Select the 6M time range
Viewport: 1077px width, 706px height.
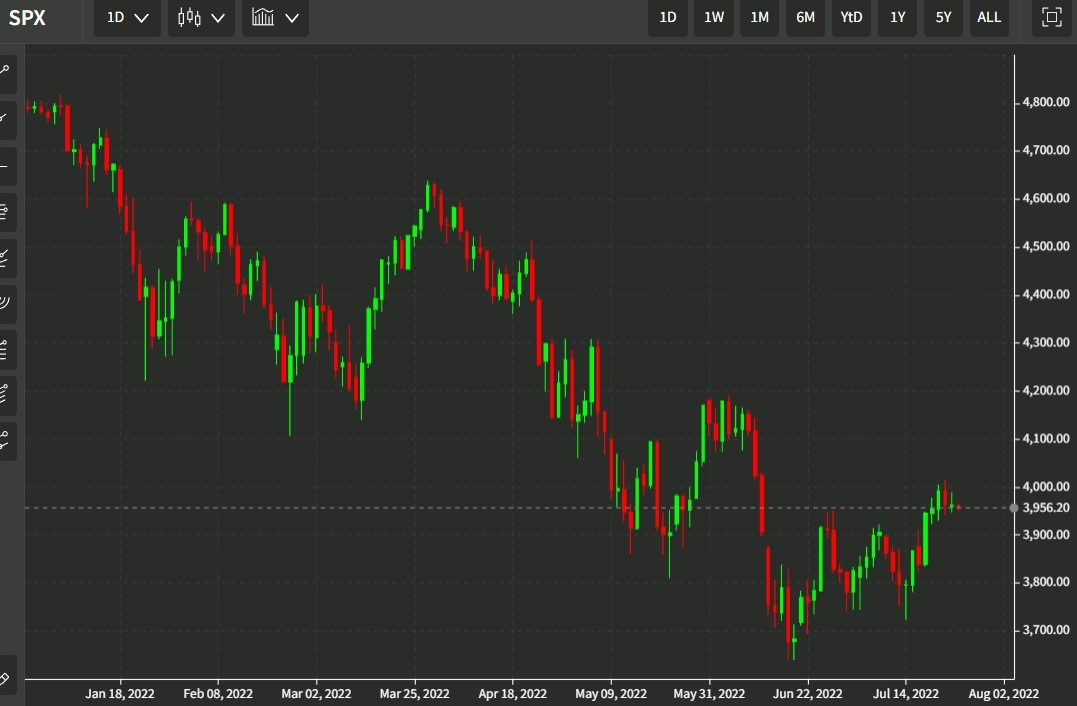click(805, 18)
